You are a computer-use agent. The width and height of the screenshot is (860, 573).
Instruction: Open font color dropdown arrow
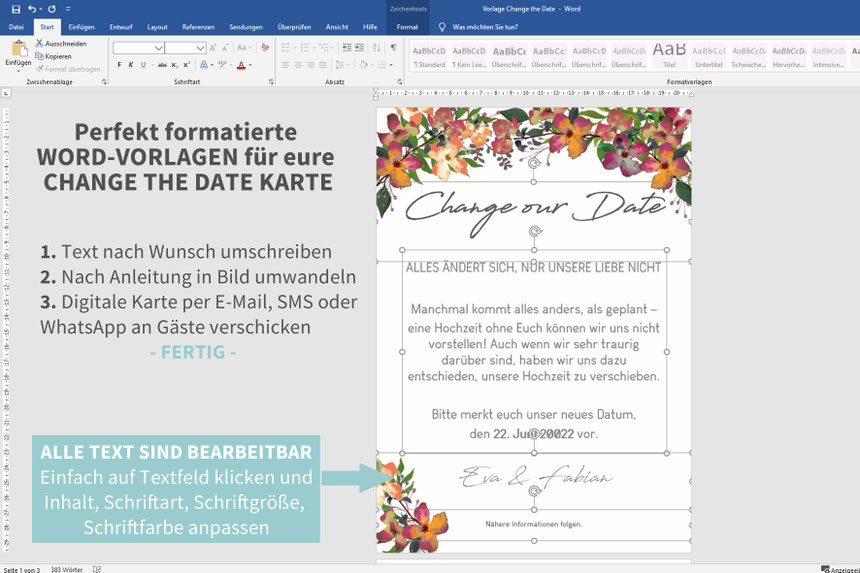250,65
